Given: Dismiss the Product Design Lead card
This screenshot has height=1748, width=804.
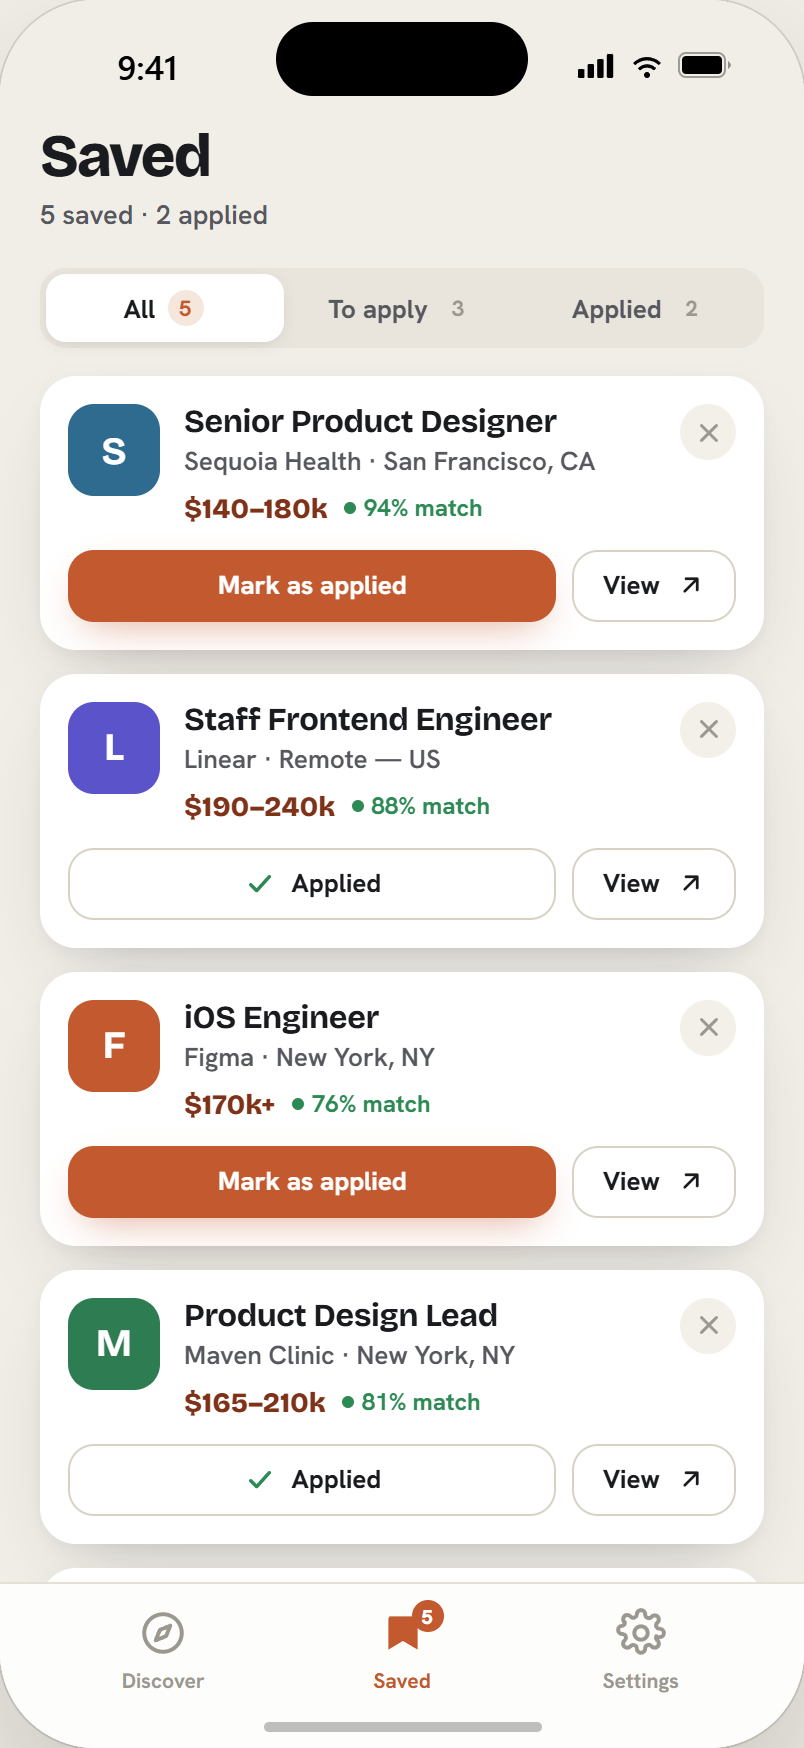Looking at the screenshot, I should click(x=708, y=1326).
